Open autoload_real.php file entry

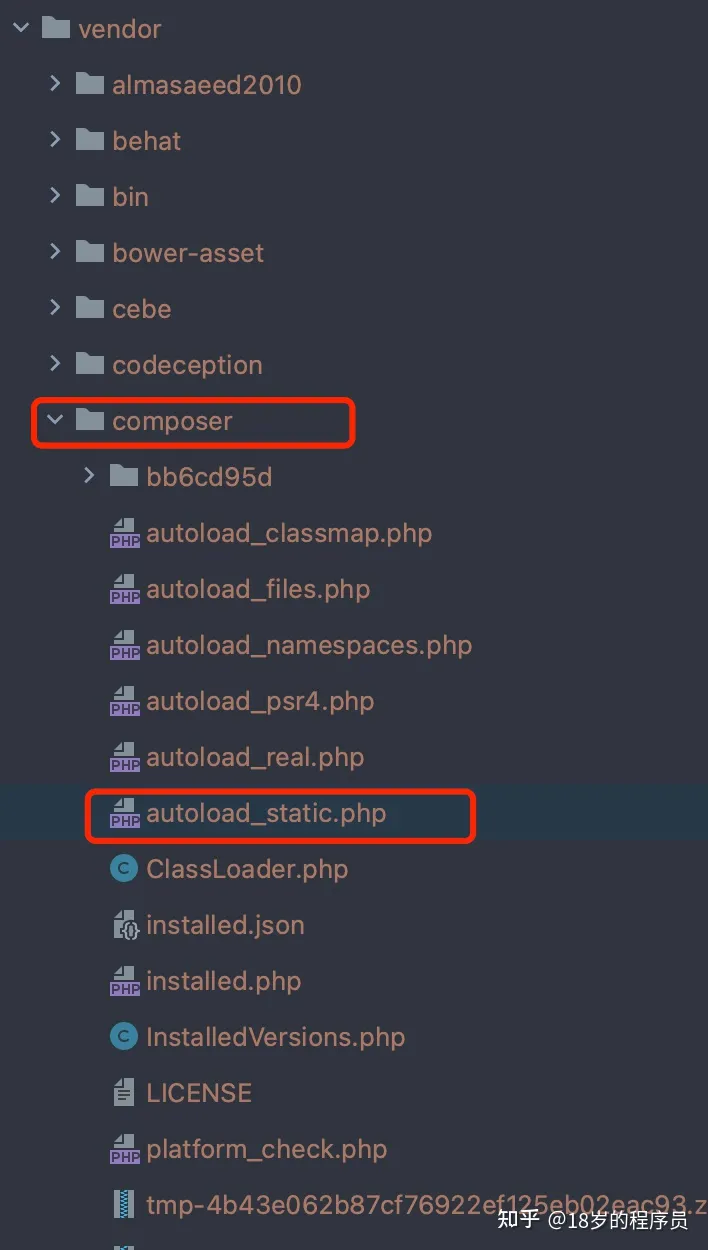(255, 758)
